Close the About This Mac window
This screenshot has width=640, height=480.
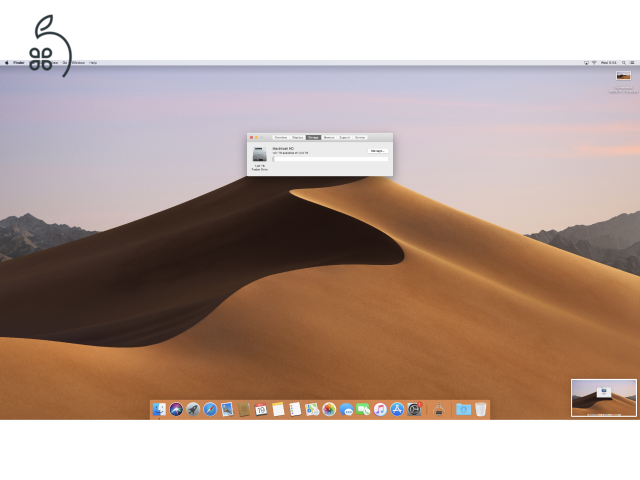click(x=251, y=138)
